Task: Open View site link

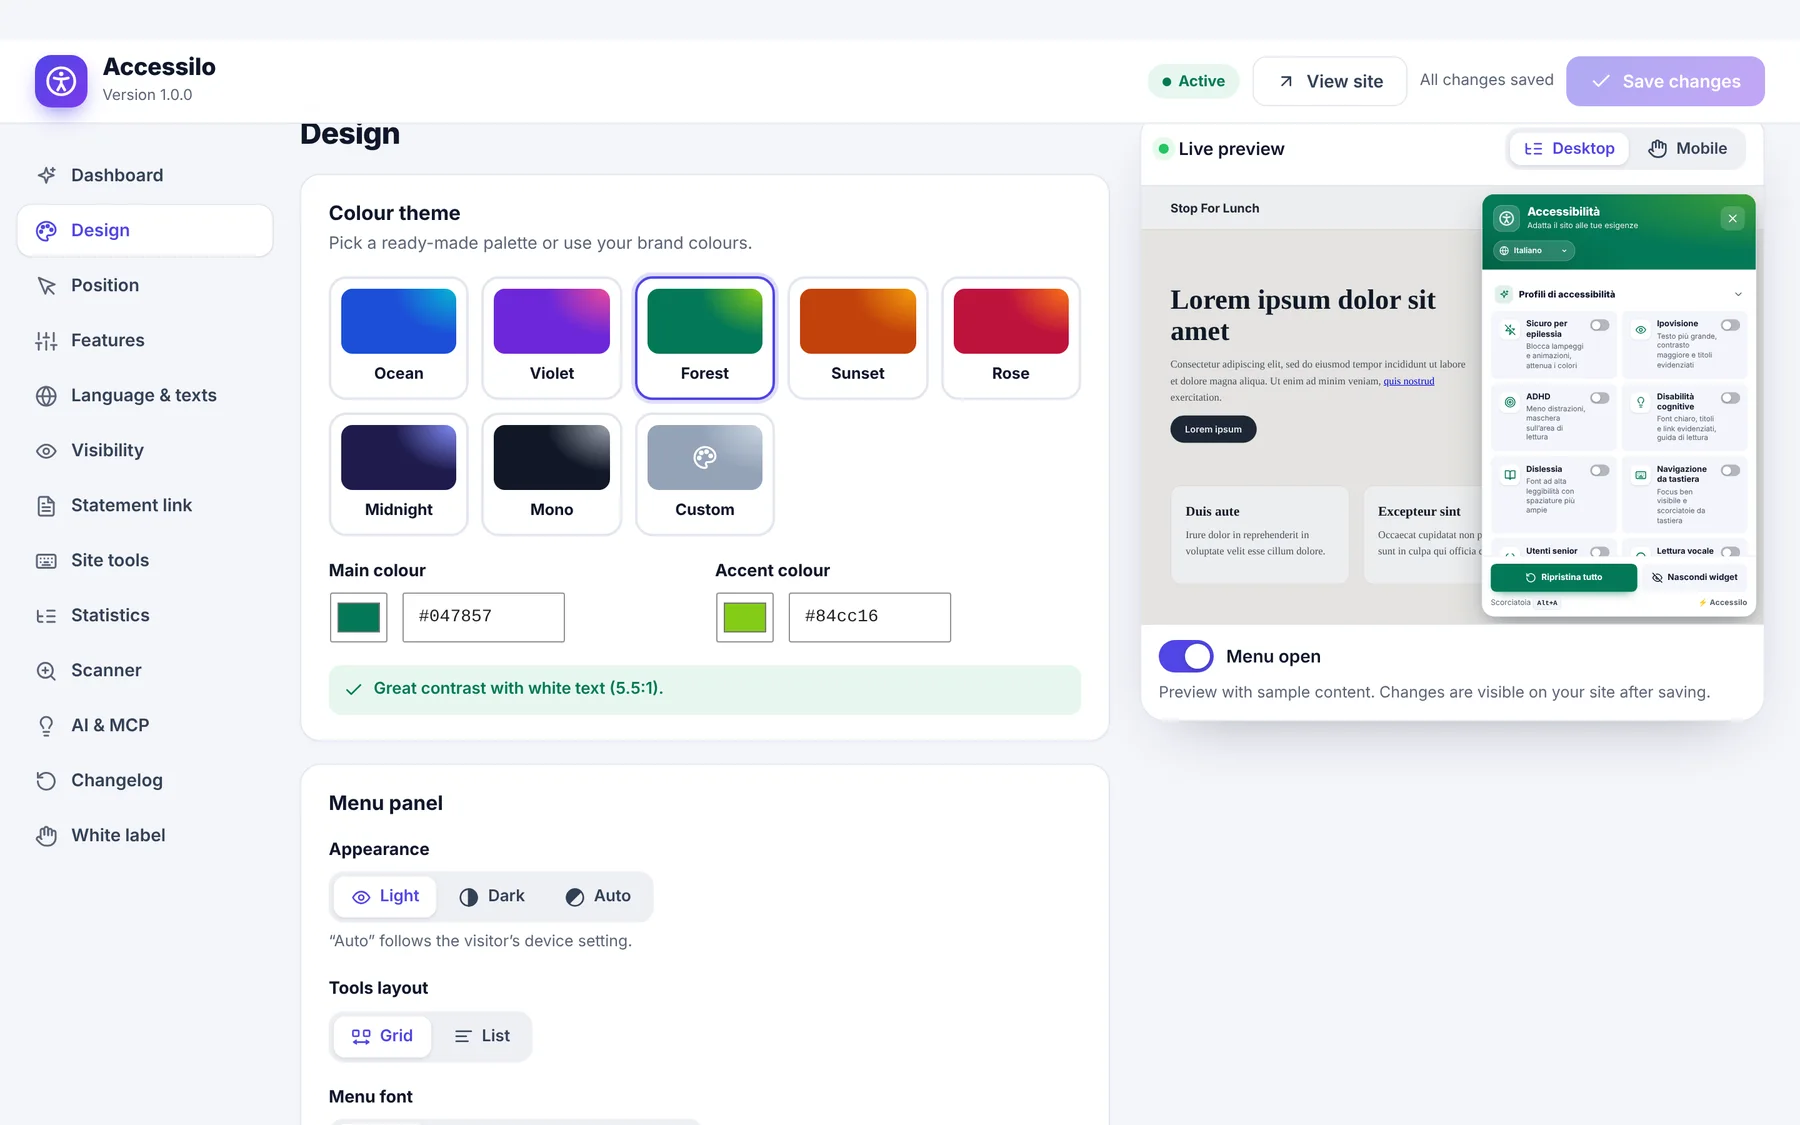Action: [x=1330, y=81]
